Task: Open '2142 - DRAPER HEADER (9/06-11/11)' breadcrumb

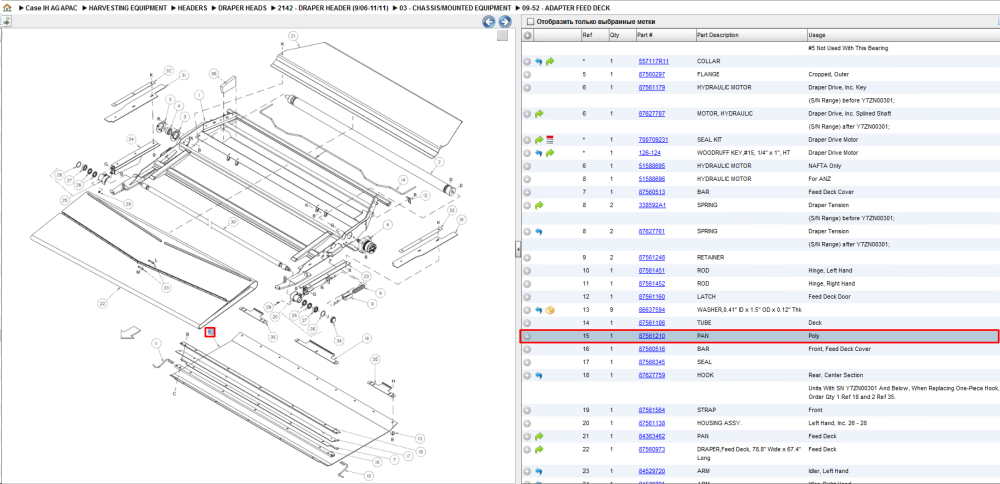Action: 334,8
